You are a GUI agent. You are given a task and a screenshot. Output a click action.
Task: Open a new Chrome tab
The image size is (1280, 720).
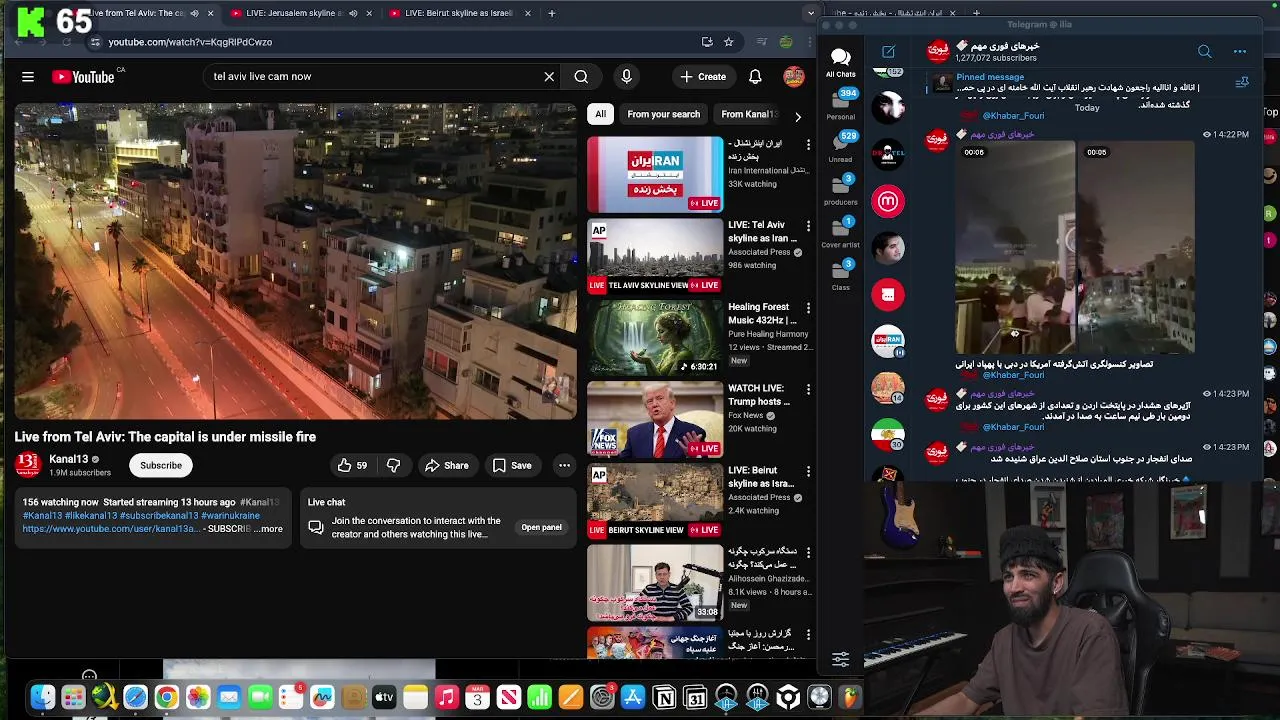tap(552, 13)
